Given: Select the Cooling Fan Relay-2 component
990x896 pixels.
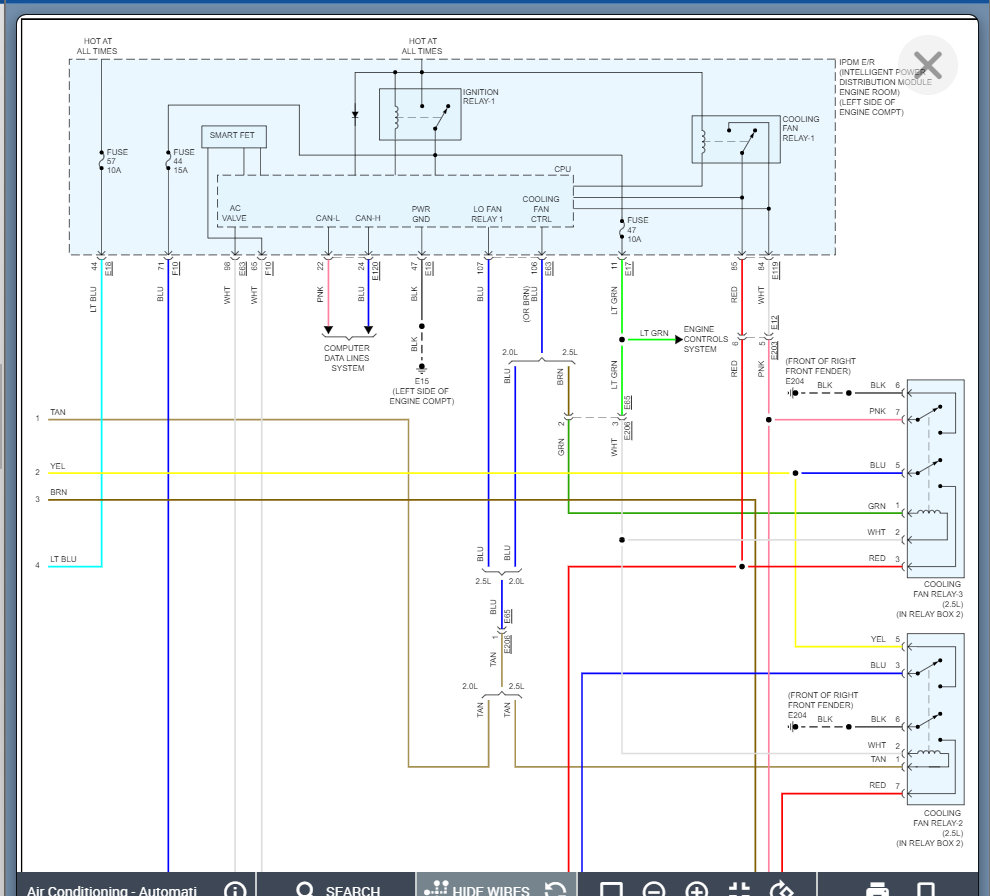Looking at the screenshot, I should tap(935, 717).
